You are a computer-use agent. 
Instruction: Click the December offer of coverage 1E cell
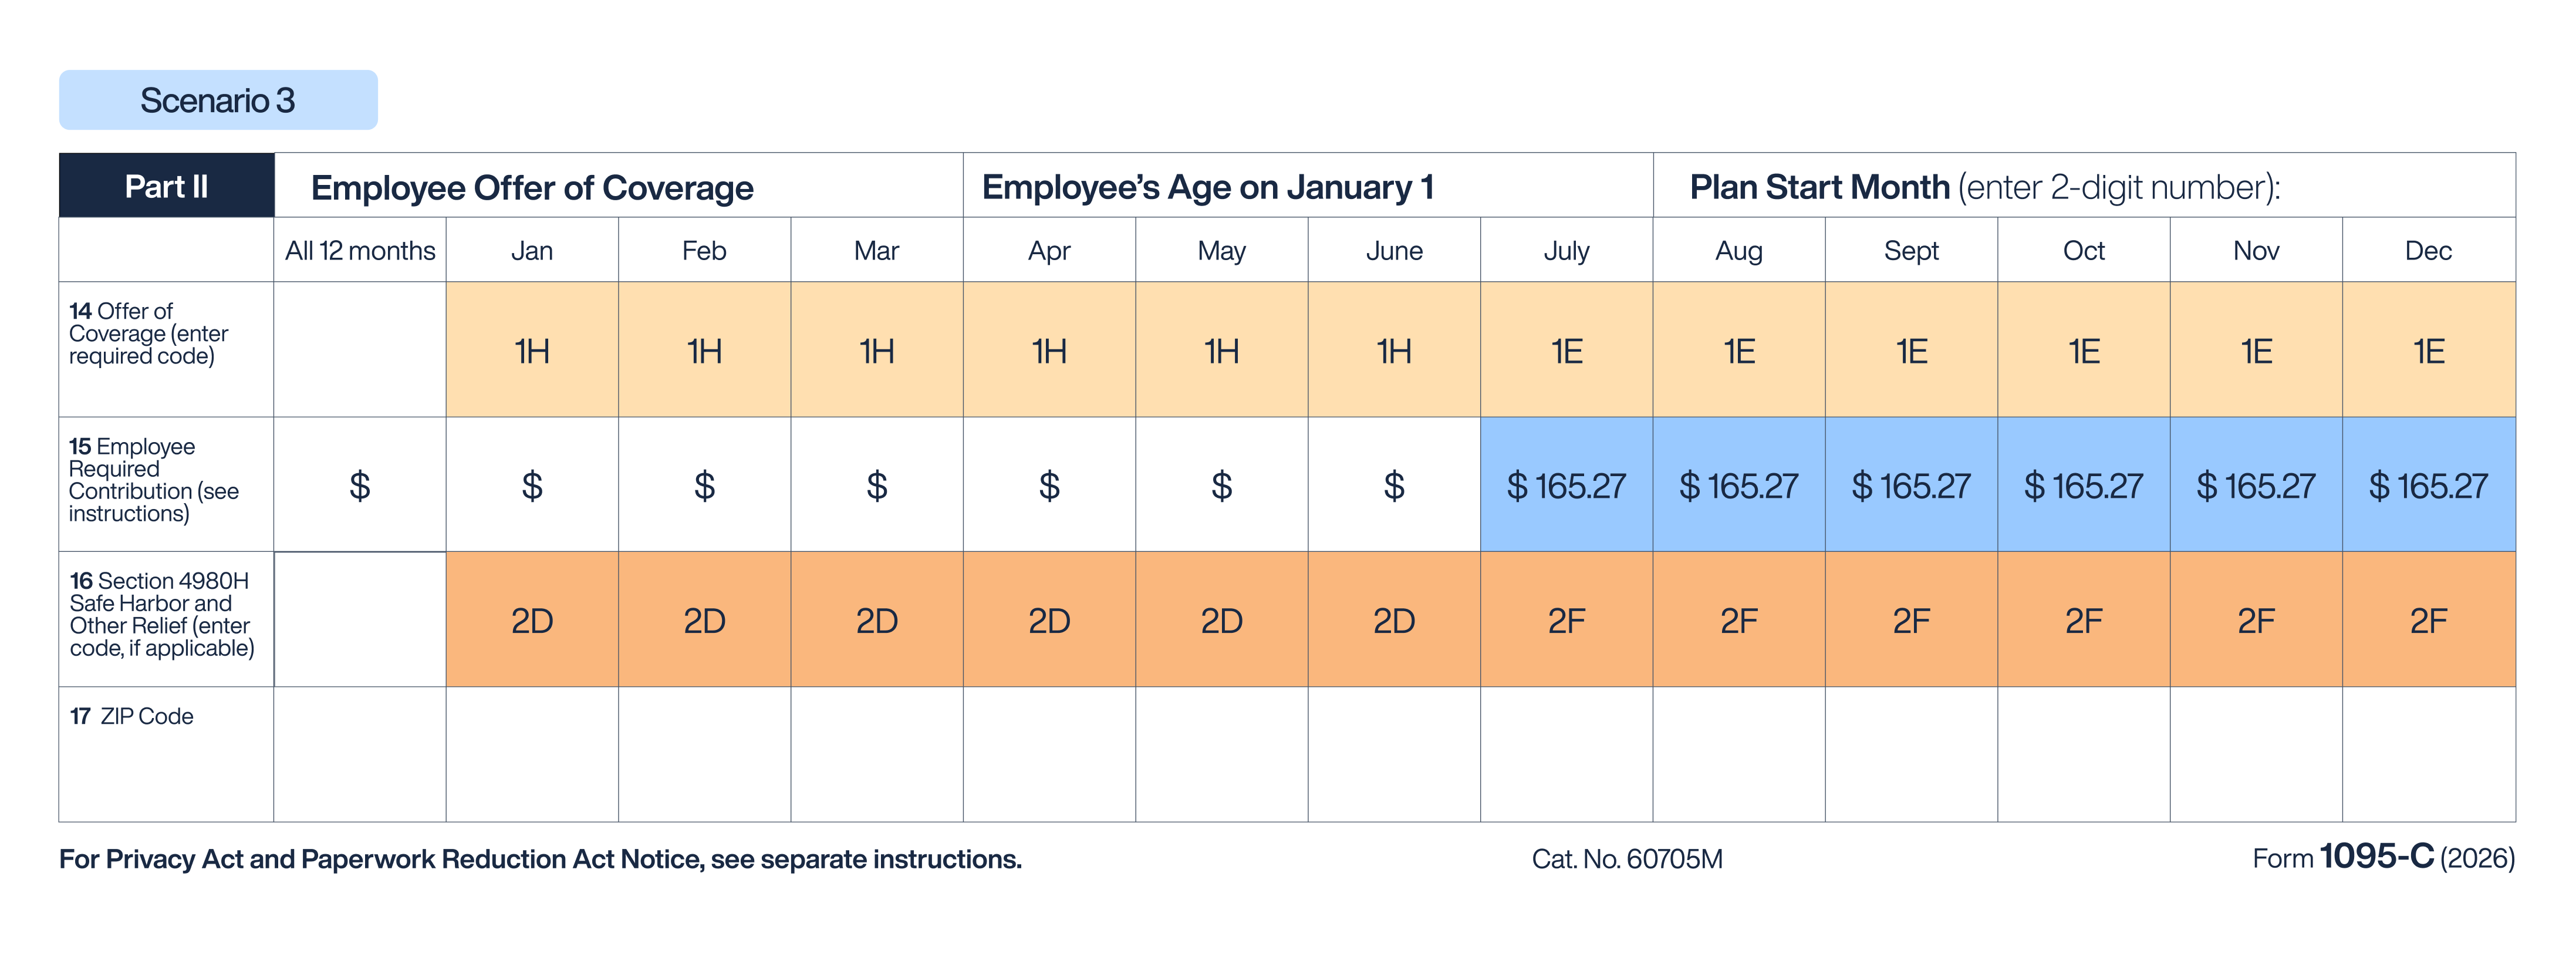2428,350
